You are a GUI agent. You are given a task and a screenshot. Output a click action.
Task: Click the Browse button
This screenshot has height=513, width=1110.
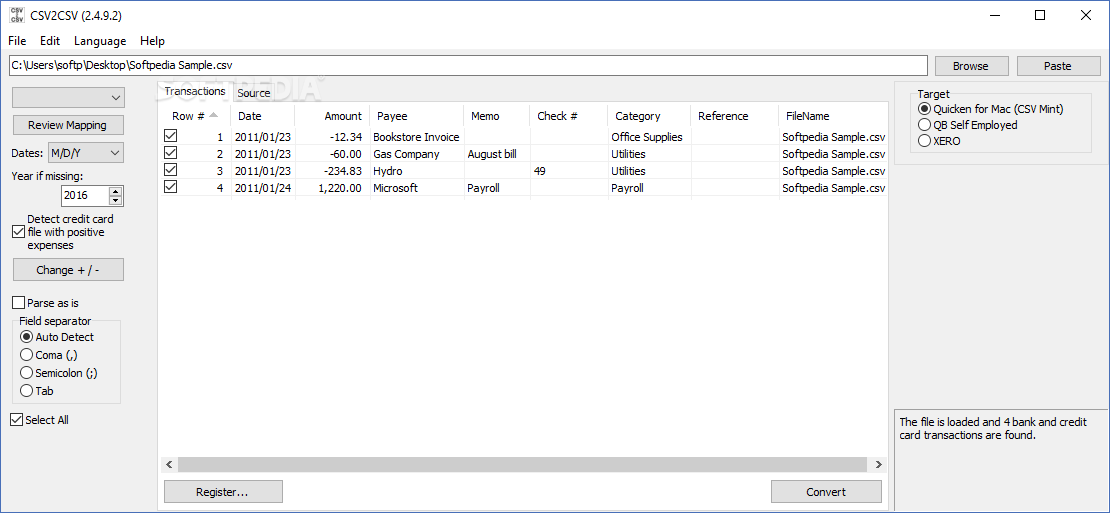971,66
